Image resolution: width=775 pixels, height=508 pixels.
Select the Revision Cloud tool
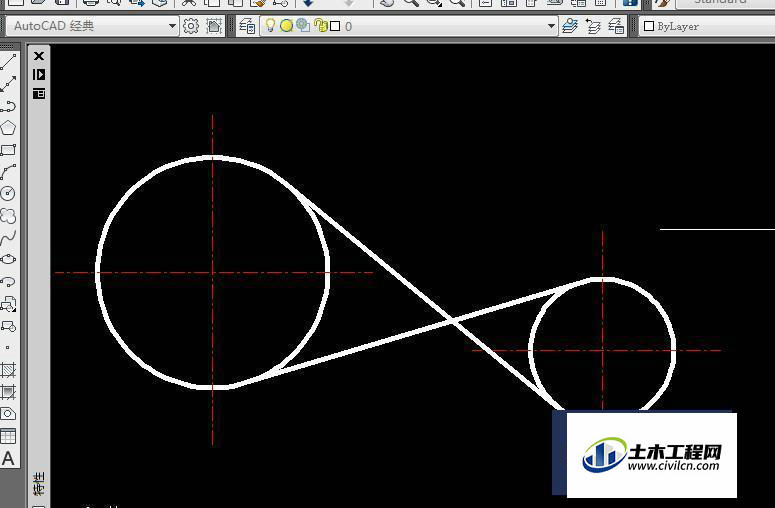[x=8, y=215]
